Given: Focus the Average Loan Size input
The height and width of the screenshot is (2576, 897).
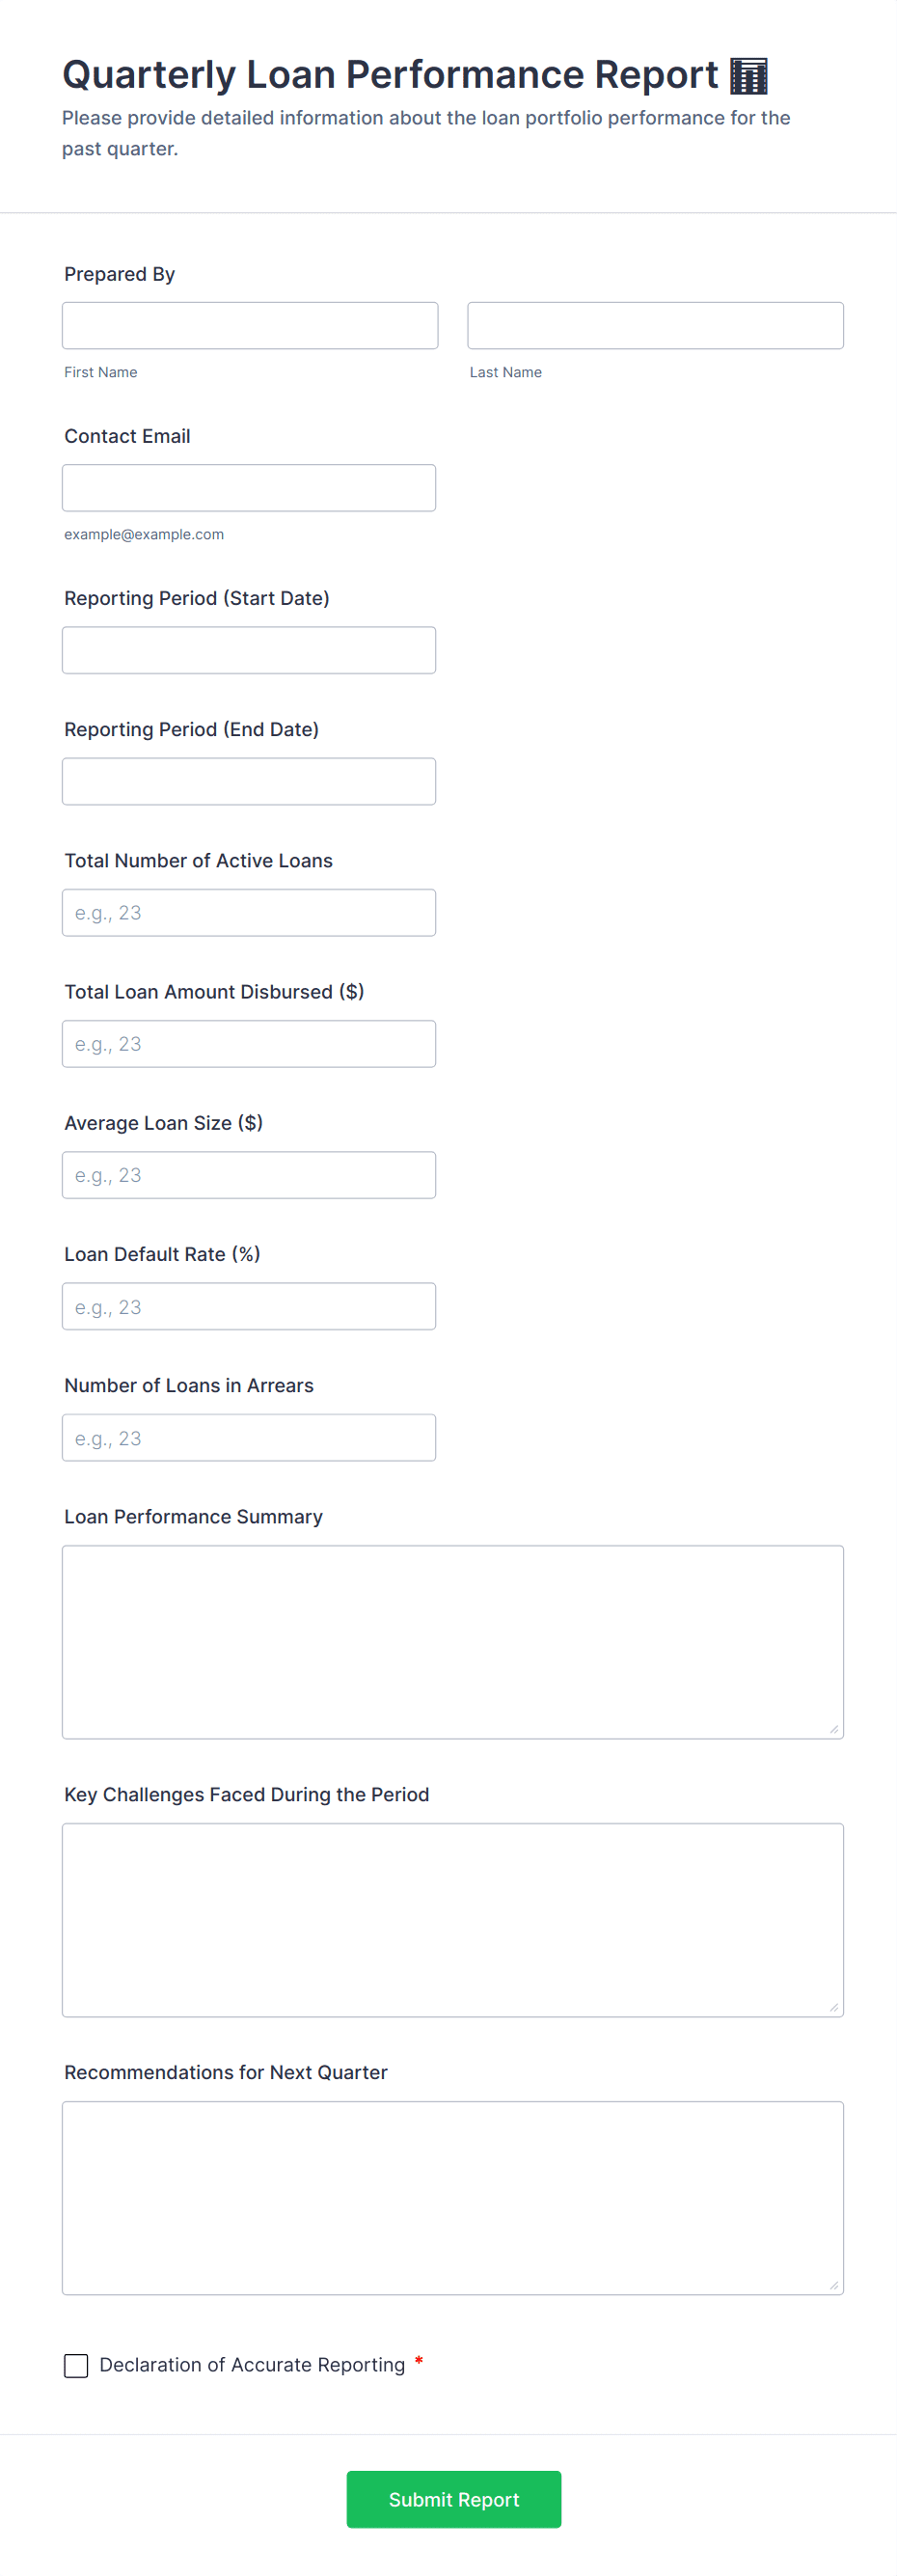Looking at the screenshot, I should (x=249, y=1174).
